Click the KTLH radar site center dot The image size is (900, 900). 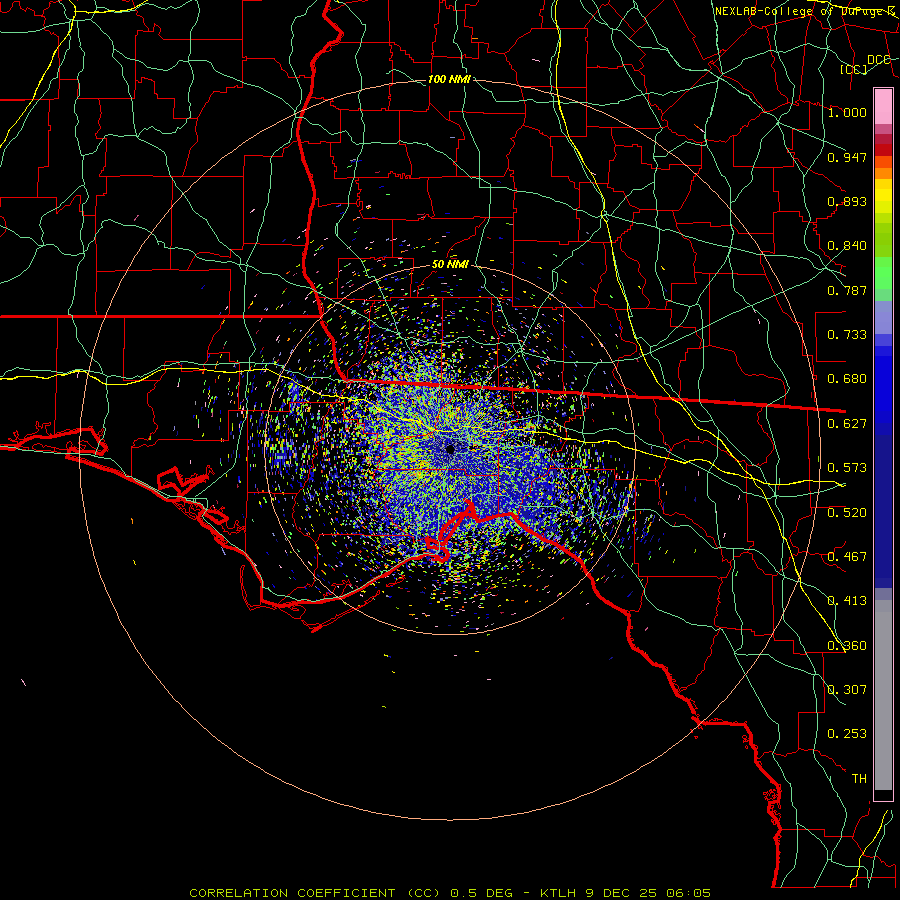451,449
